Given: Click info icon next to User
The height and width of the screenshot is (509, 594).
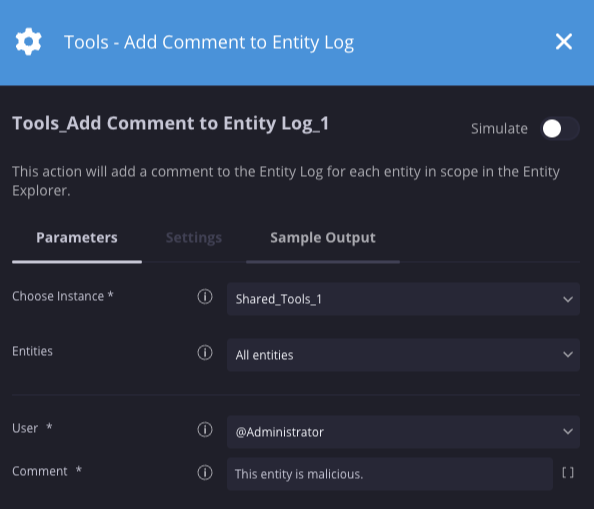Looking at the screenshot, I should 205,429.
